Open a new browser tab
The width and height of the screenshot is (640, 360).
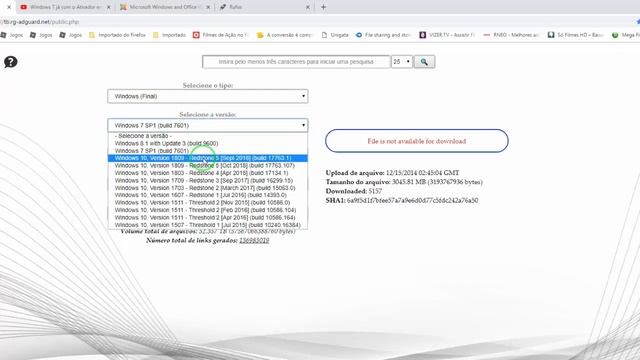(323, 7)
